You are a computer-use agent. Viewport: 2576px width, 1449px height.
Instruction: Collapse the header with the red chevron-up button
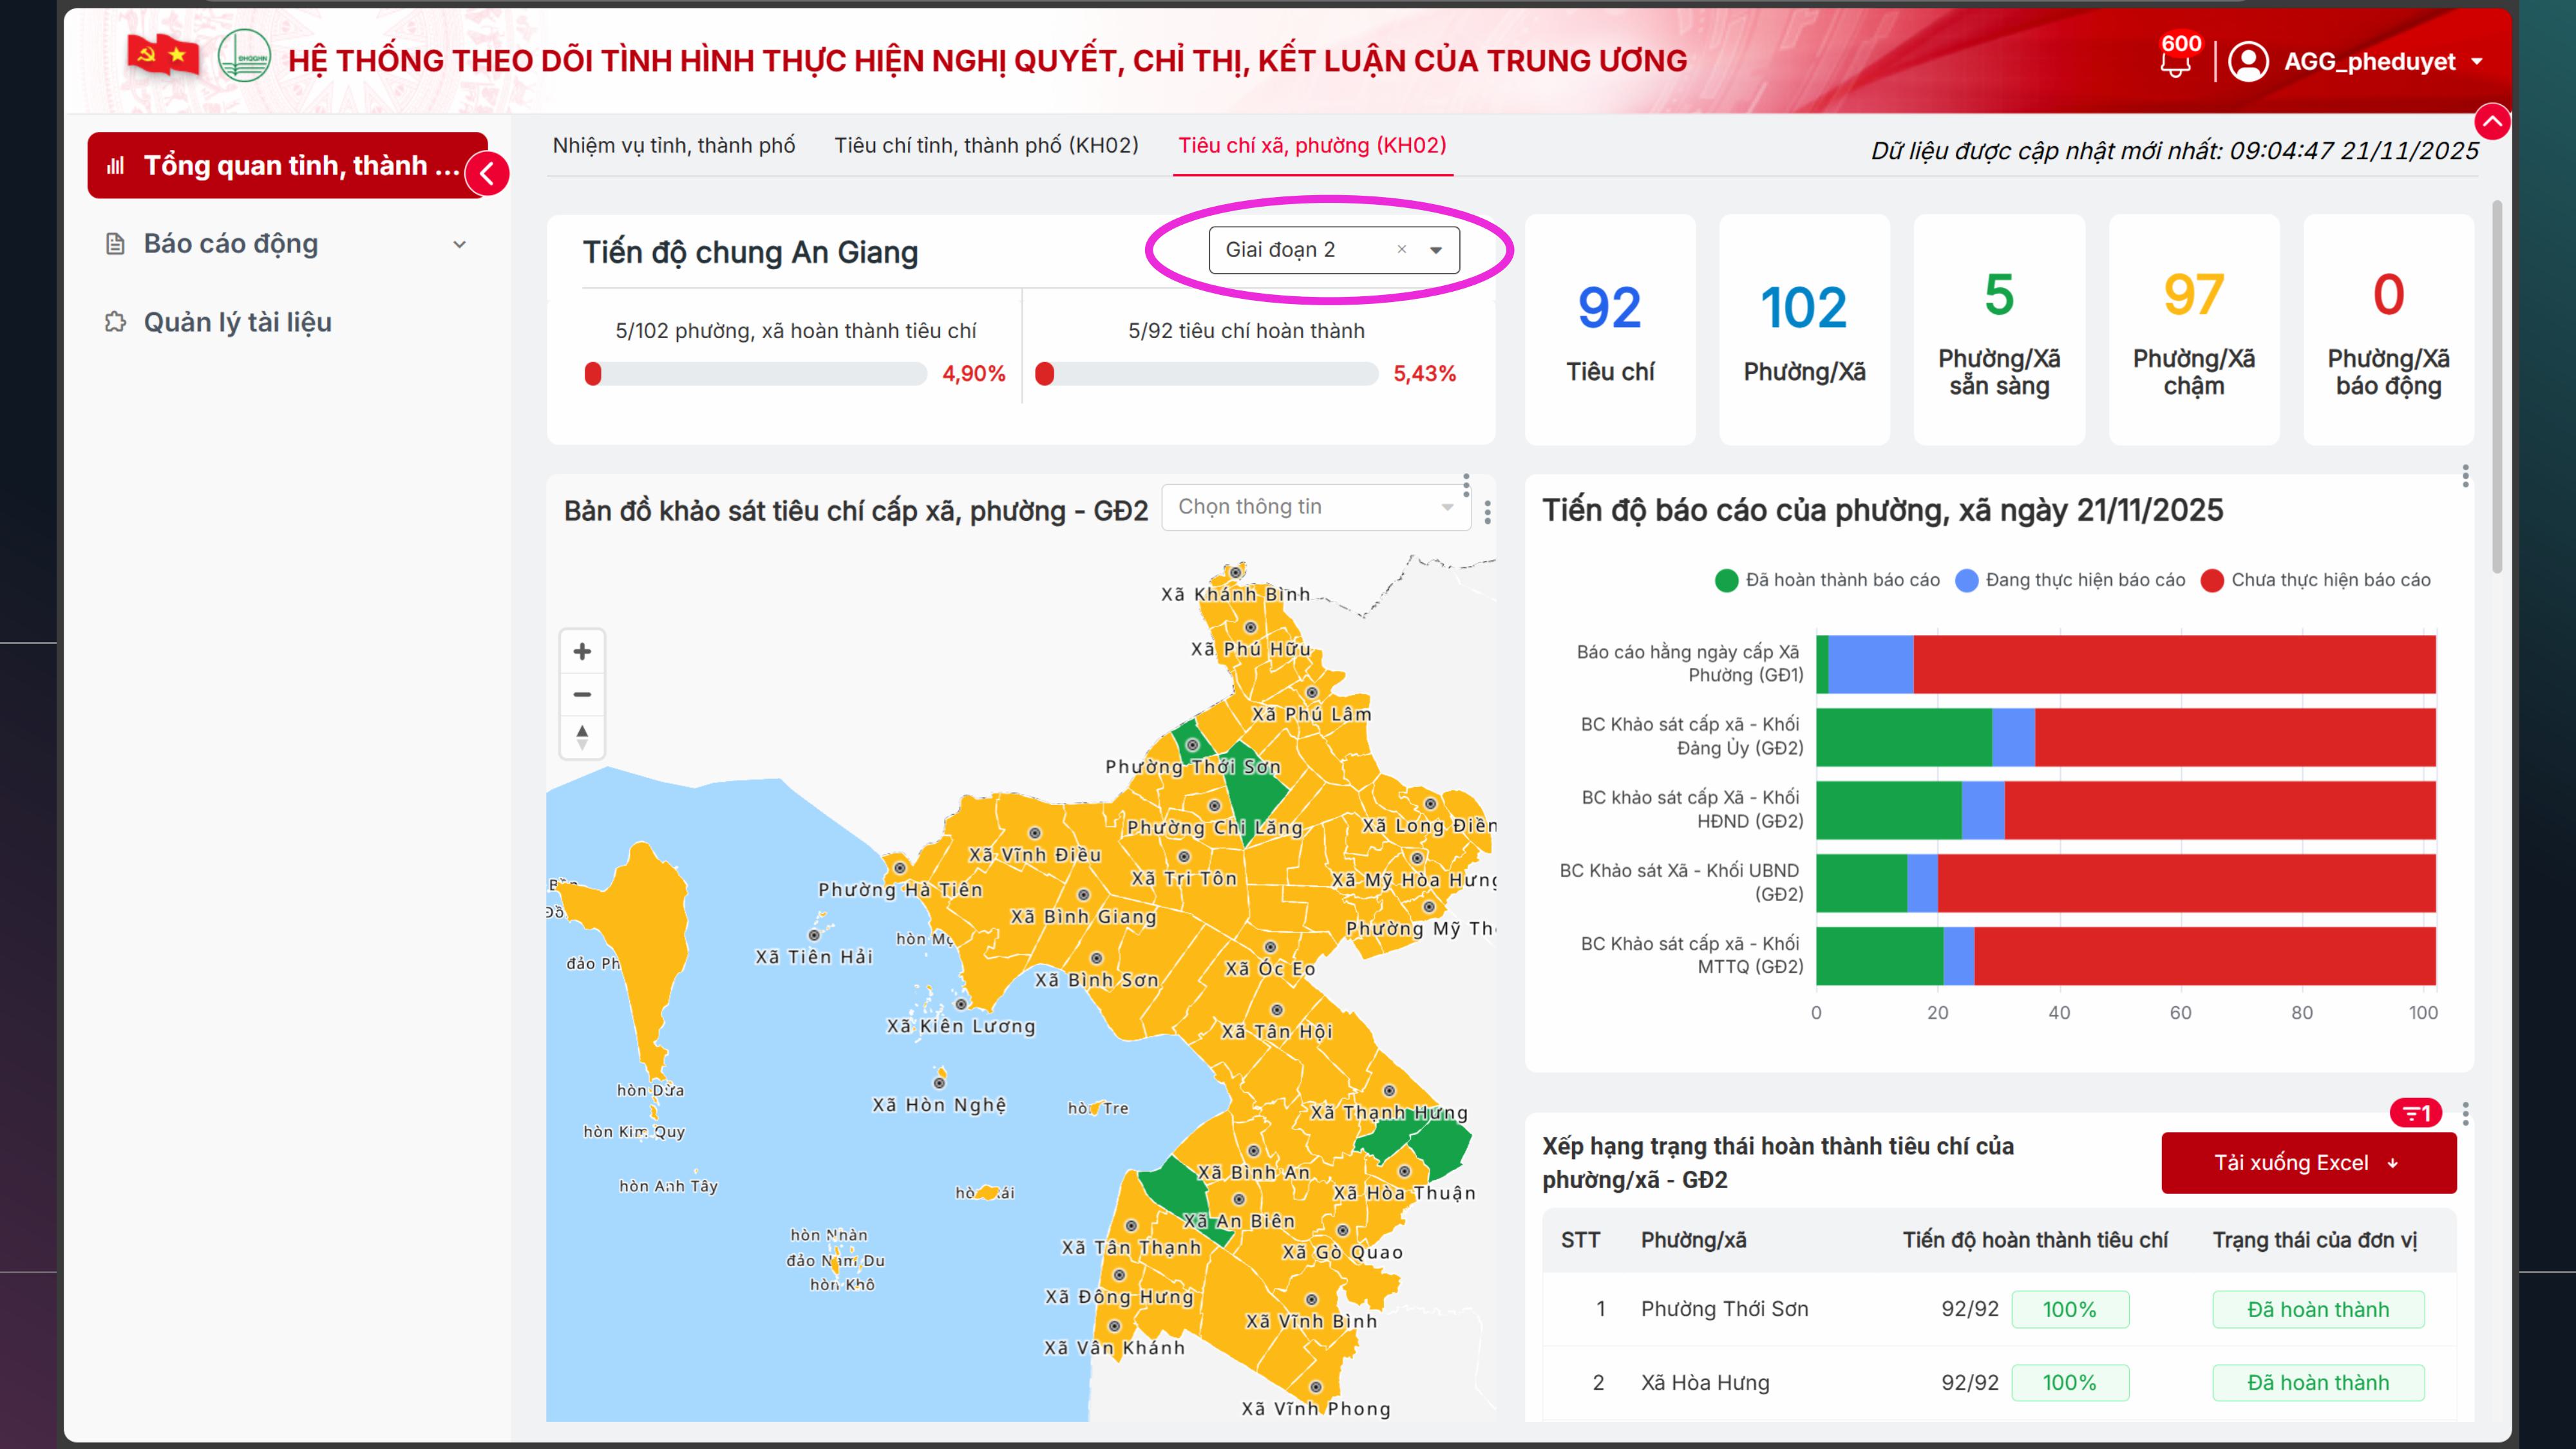pos(2492,122)
